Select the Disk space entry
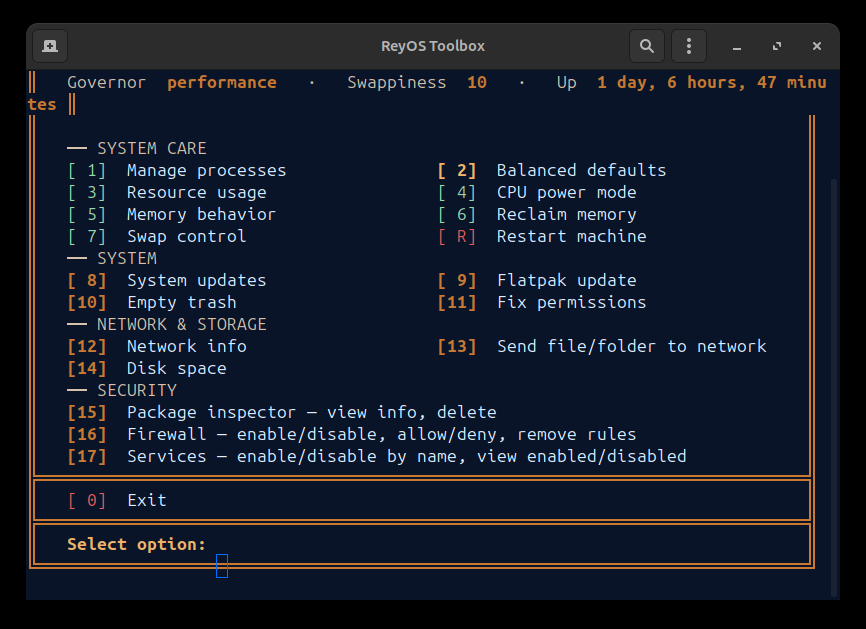866x629 pixels. (x=147, y=368)
